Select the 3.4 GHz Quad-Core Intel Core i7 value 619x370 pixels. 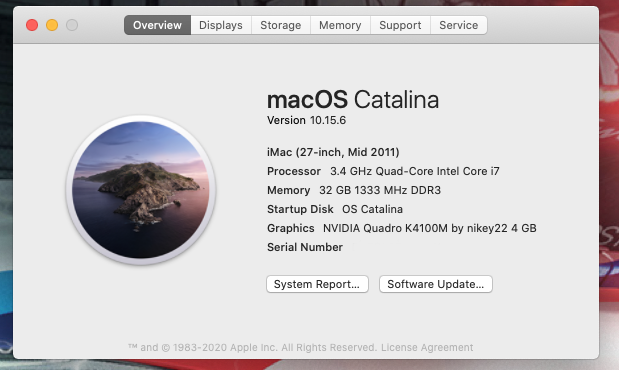pos(415,171)
